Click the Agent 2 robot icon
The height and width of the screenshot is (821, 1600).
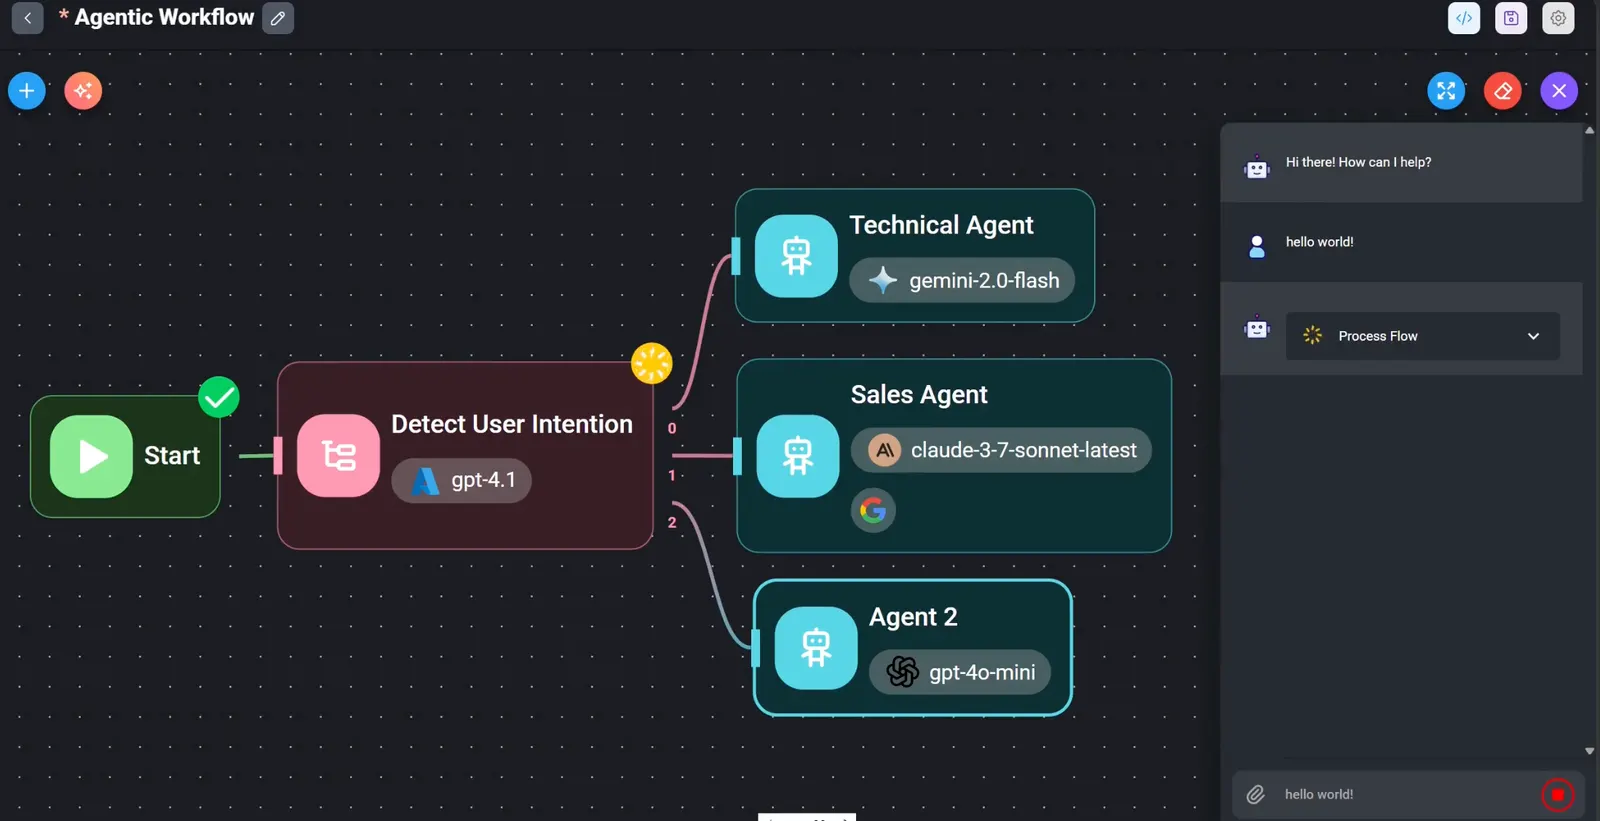816,648
